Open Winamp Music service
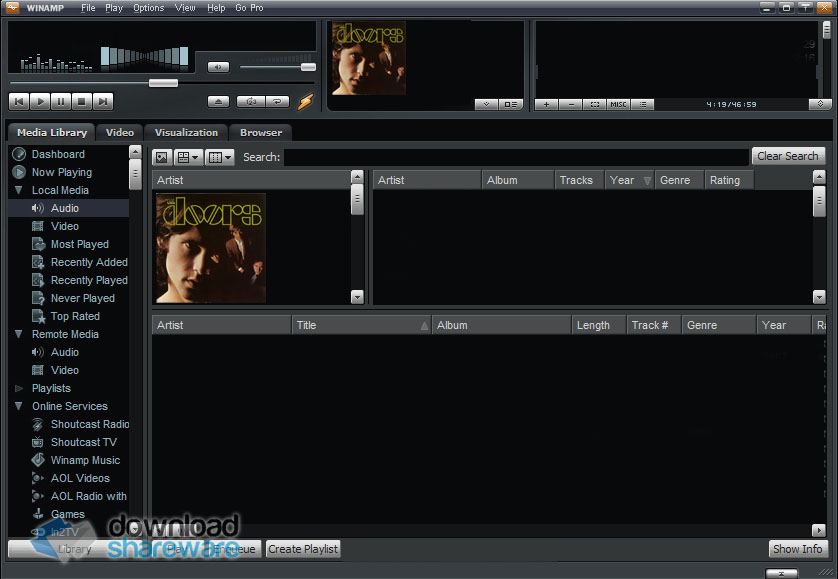The width and height of the screenshot is (838, 579). tap(85, 460)
